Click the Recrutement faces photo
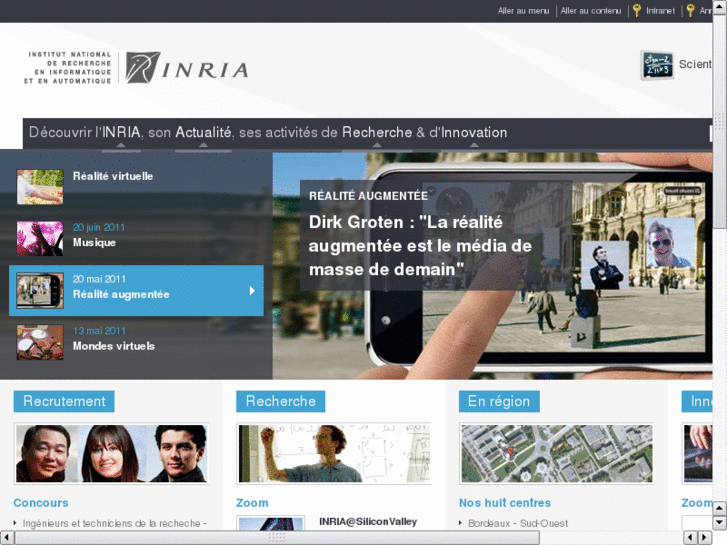Screen dimensions: 727x545 [x=111, y=454]
